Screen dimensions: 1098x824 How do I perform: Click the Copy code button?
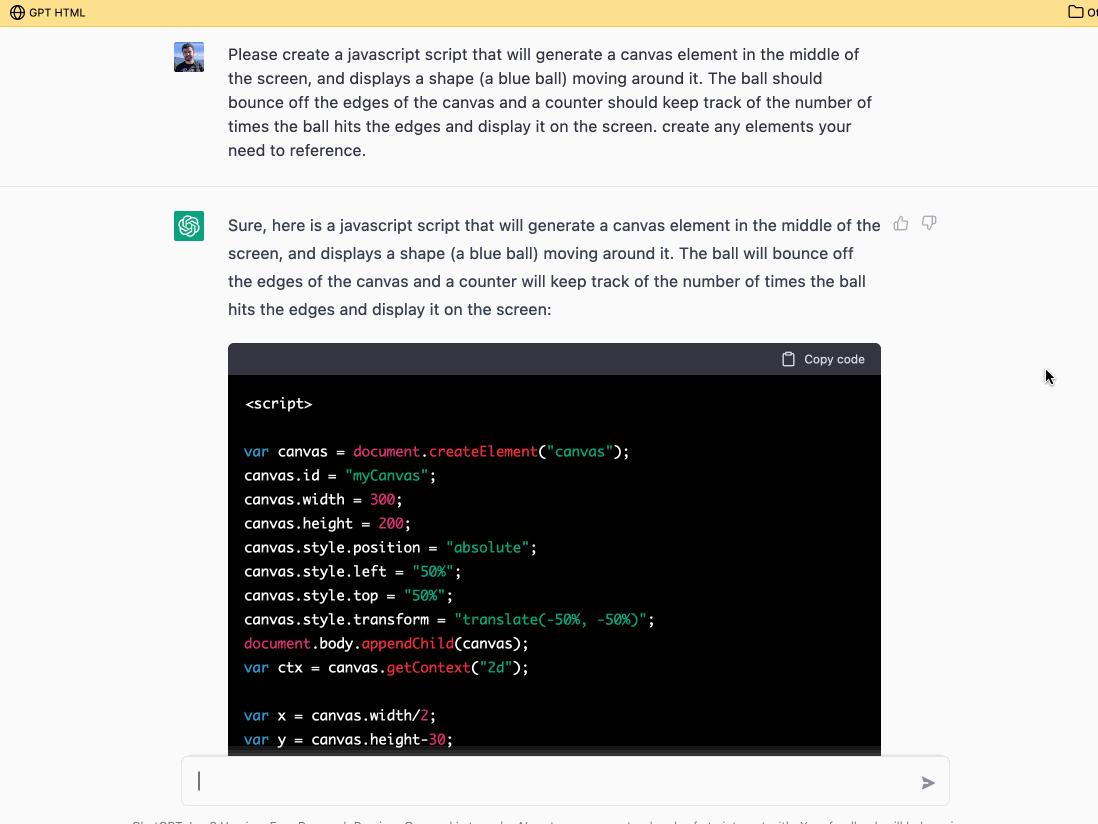click(824, 359)
